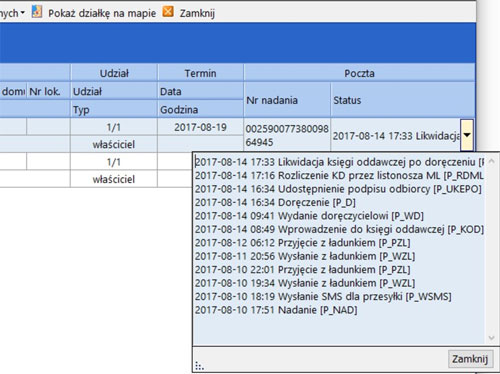
Task: Click the map icon beside 'Pokaż działkę na mapie'
Action: pyautogui.click(x=37, y=12)
